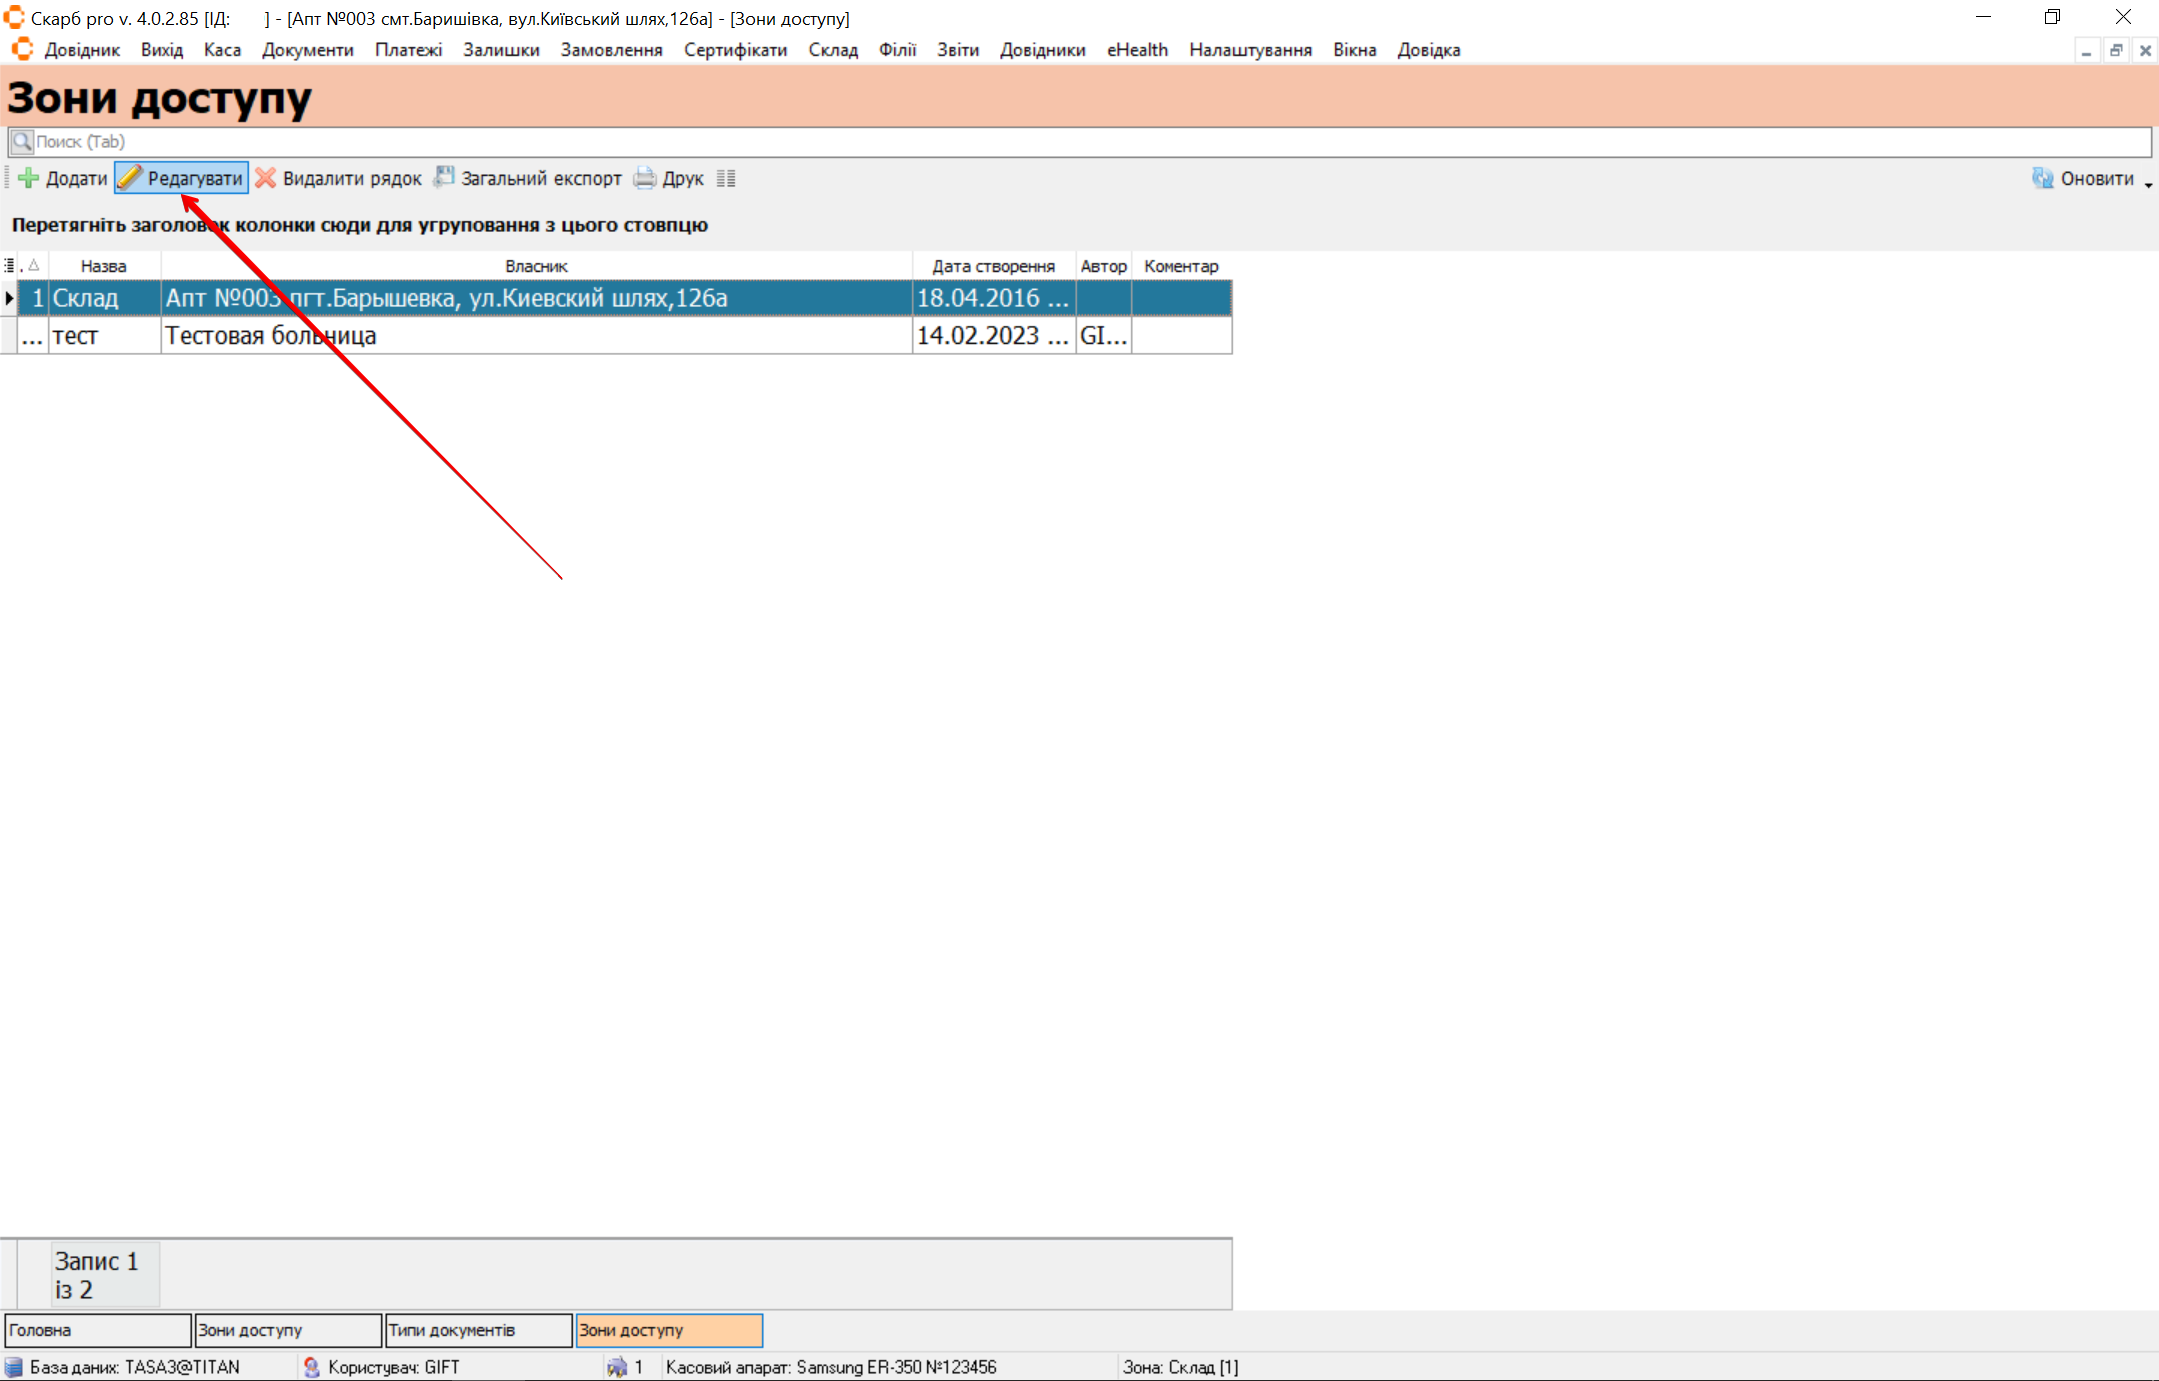
Task: Open the eHealth menu
Action: point(1137,50)
